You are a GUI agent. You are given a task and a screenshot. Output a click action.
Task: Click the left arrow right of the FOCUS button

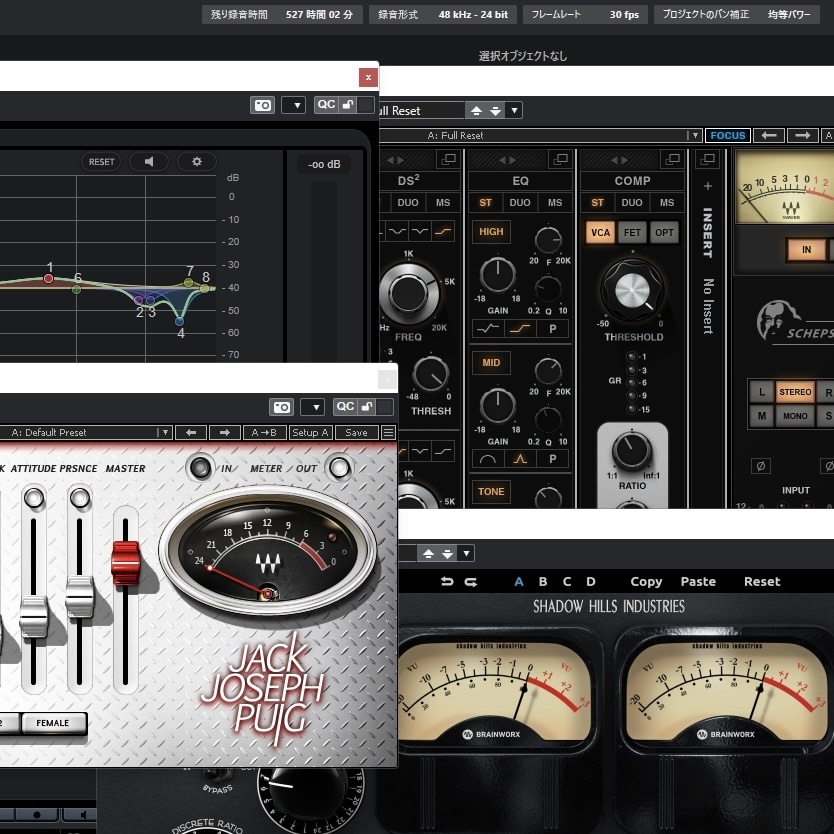(769, 135)
